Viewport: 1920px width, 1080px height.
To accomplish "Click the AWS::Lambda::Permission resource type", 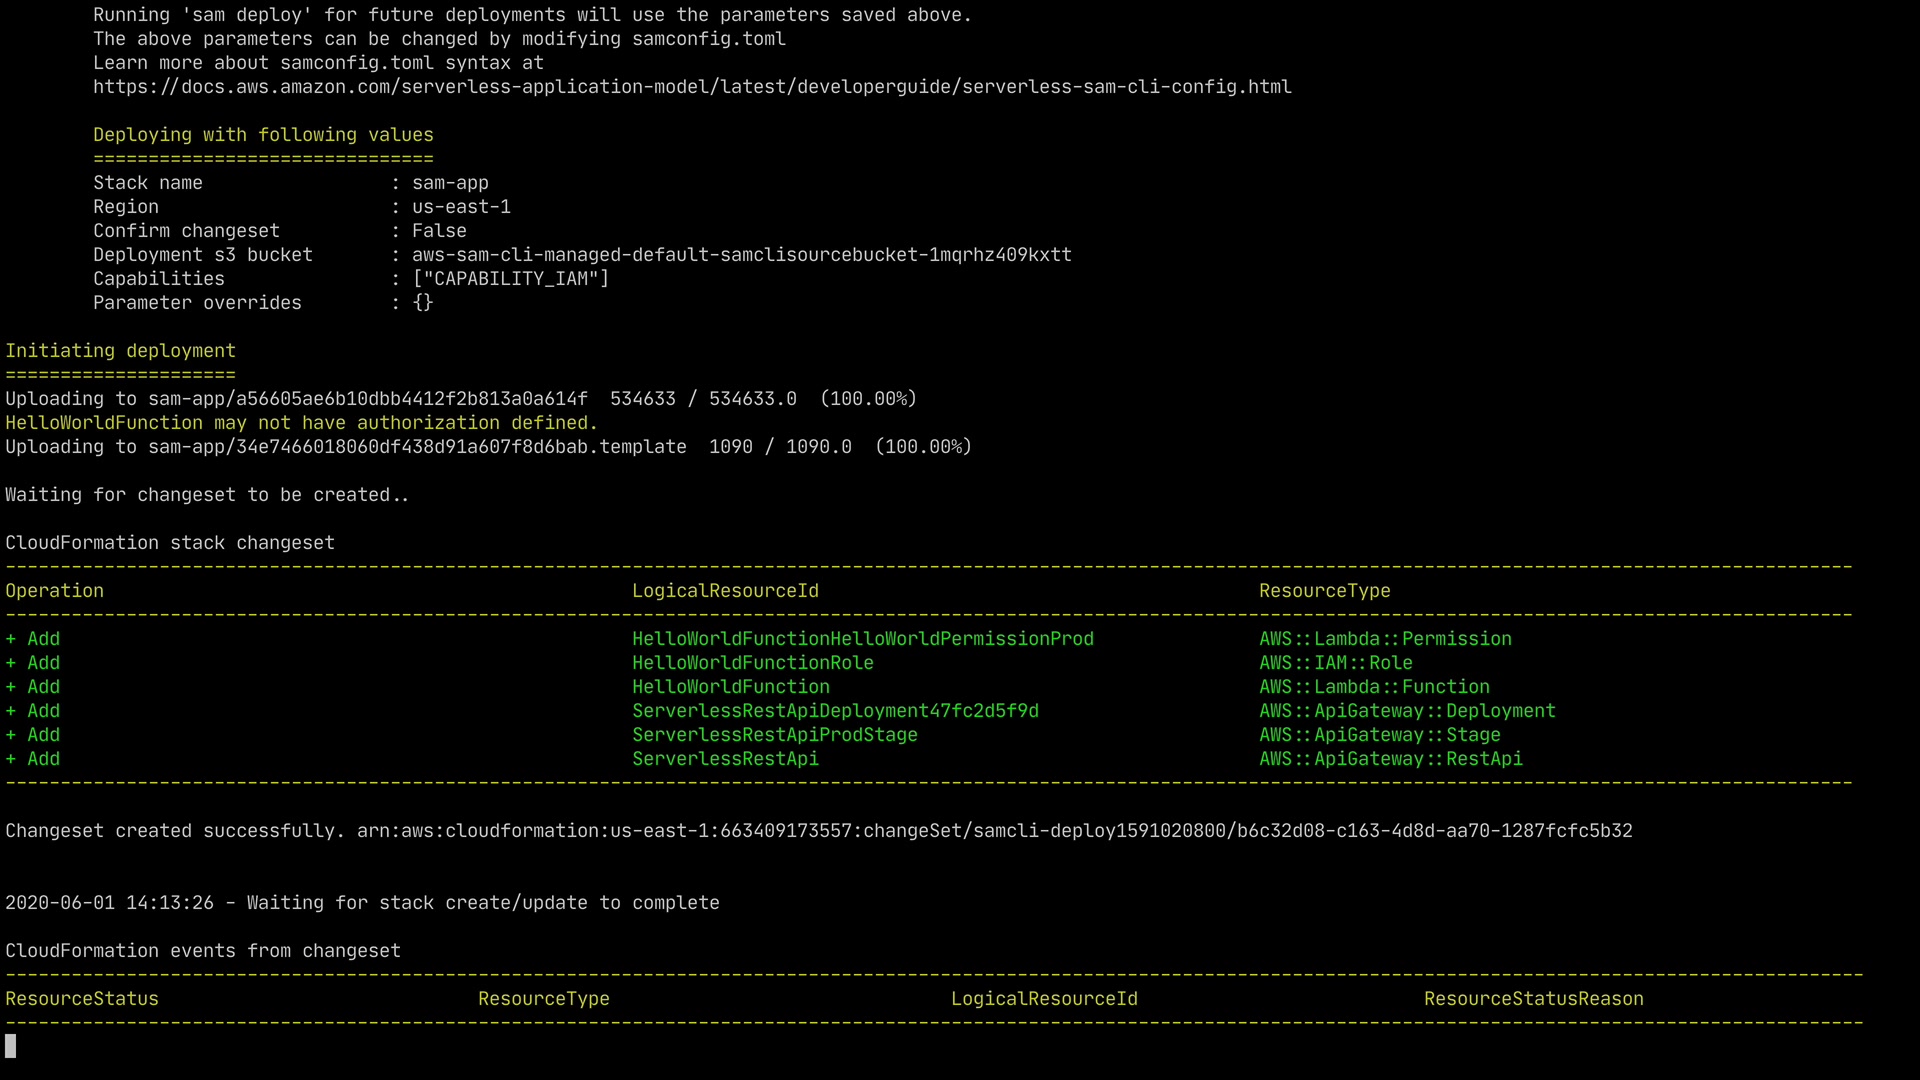I will click(1385, 639).
